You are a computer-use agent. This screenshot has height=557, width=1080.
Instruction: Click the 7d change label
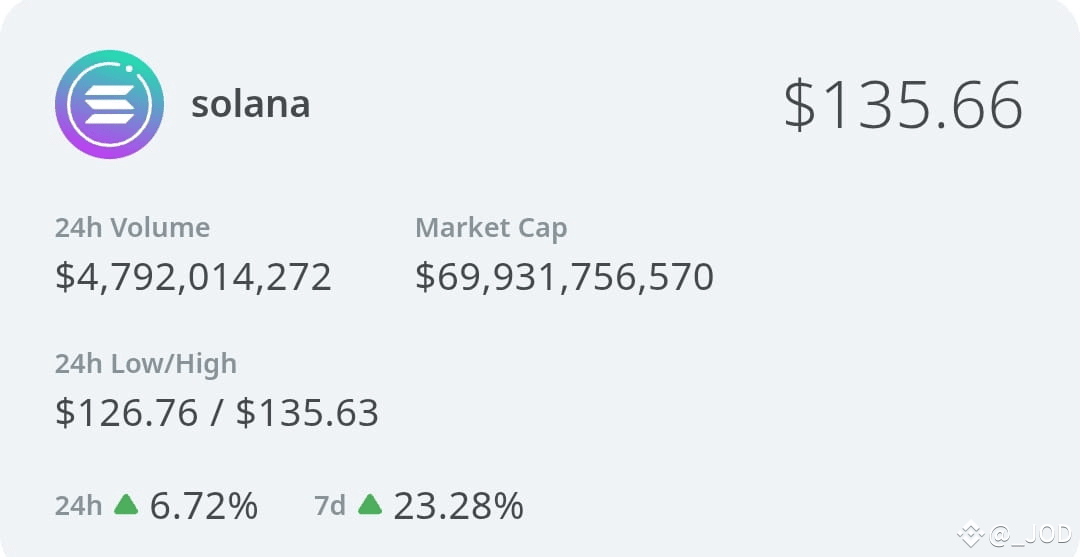[330, 506]
